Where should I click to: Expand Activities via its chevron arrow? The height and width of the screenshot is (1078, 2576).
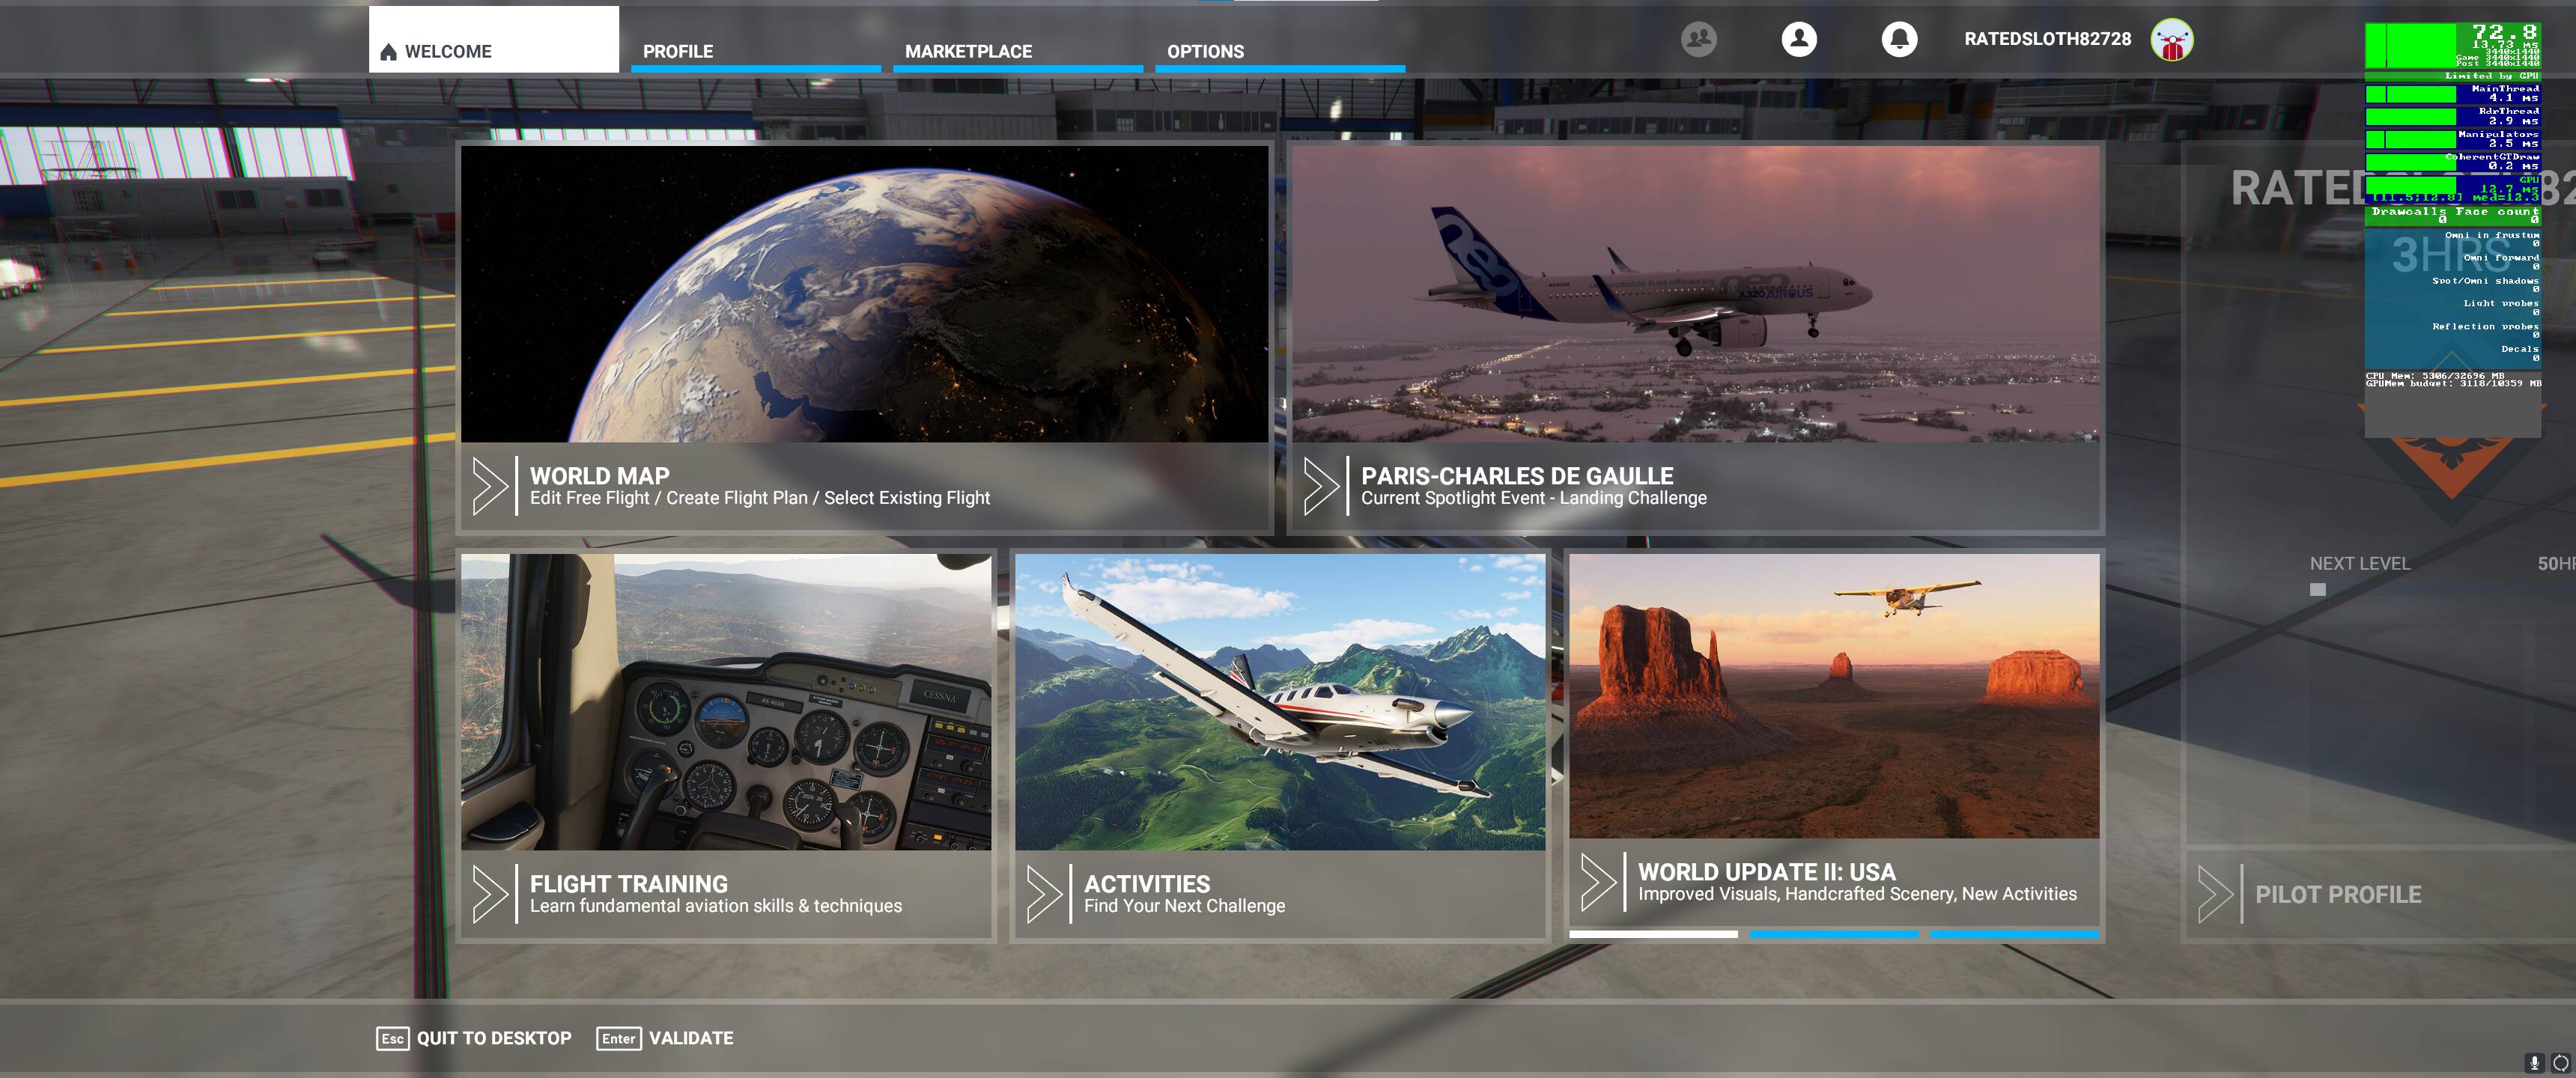click(1043, 893)
